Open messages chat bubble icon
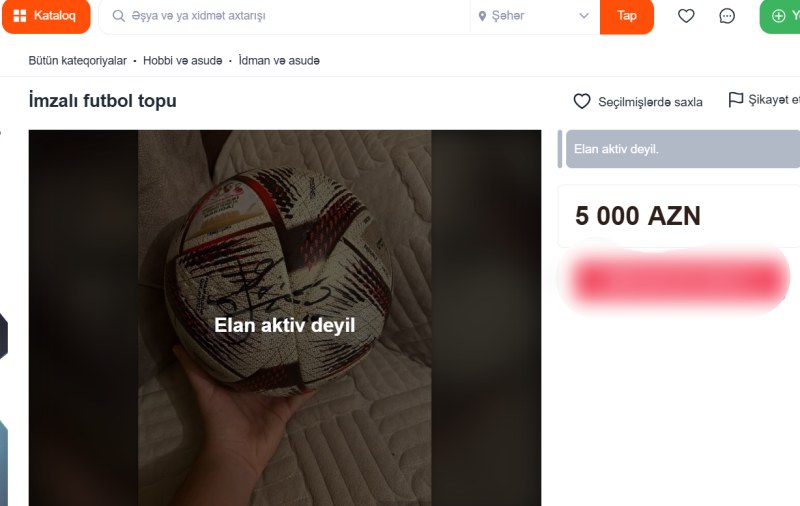The width and height of the screenshot is (800, 506). (x=727, y=16)
